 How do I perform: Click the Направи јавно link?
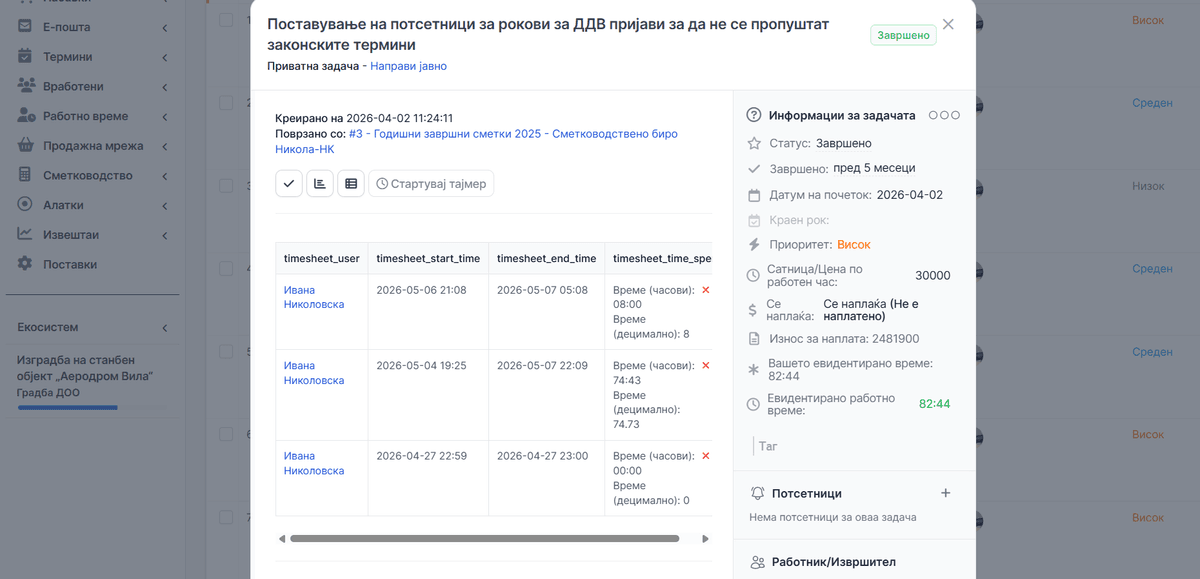408,66
